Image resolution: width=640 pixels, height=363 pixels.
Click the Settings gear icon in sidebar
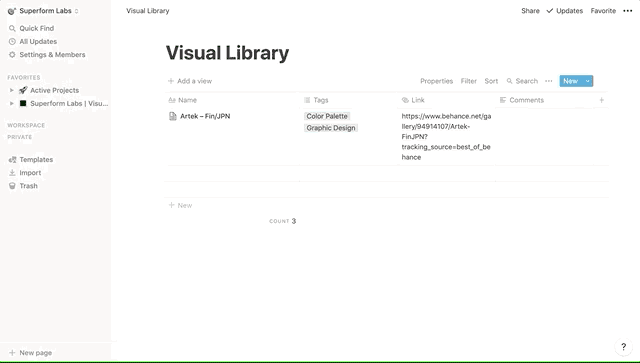click(12, 54)
